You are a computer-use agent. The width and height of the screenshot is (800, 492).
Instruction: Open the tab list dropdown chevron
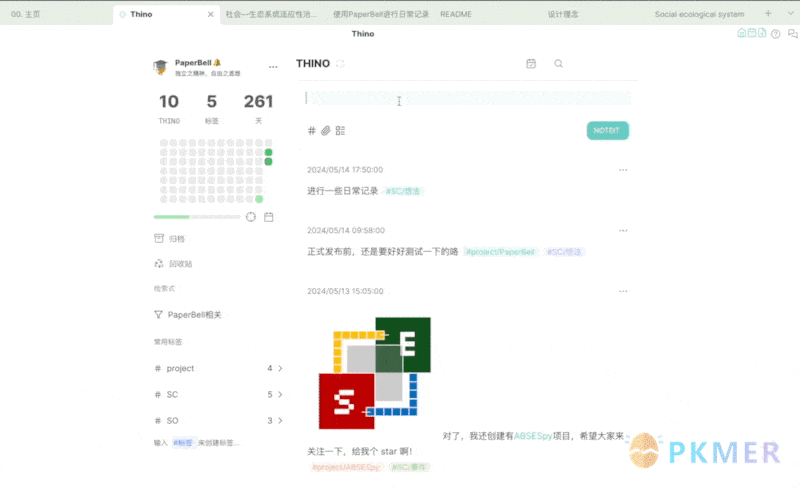pos(791,13)
